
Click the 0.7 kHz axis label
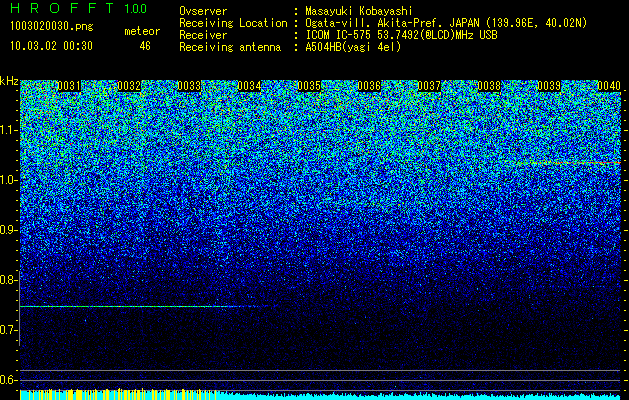point(9,330)
